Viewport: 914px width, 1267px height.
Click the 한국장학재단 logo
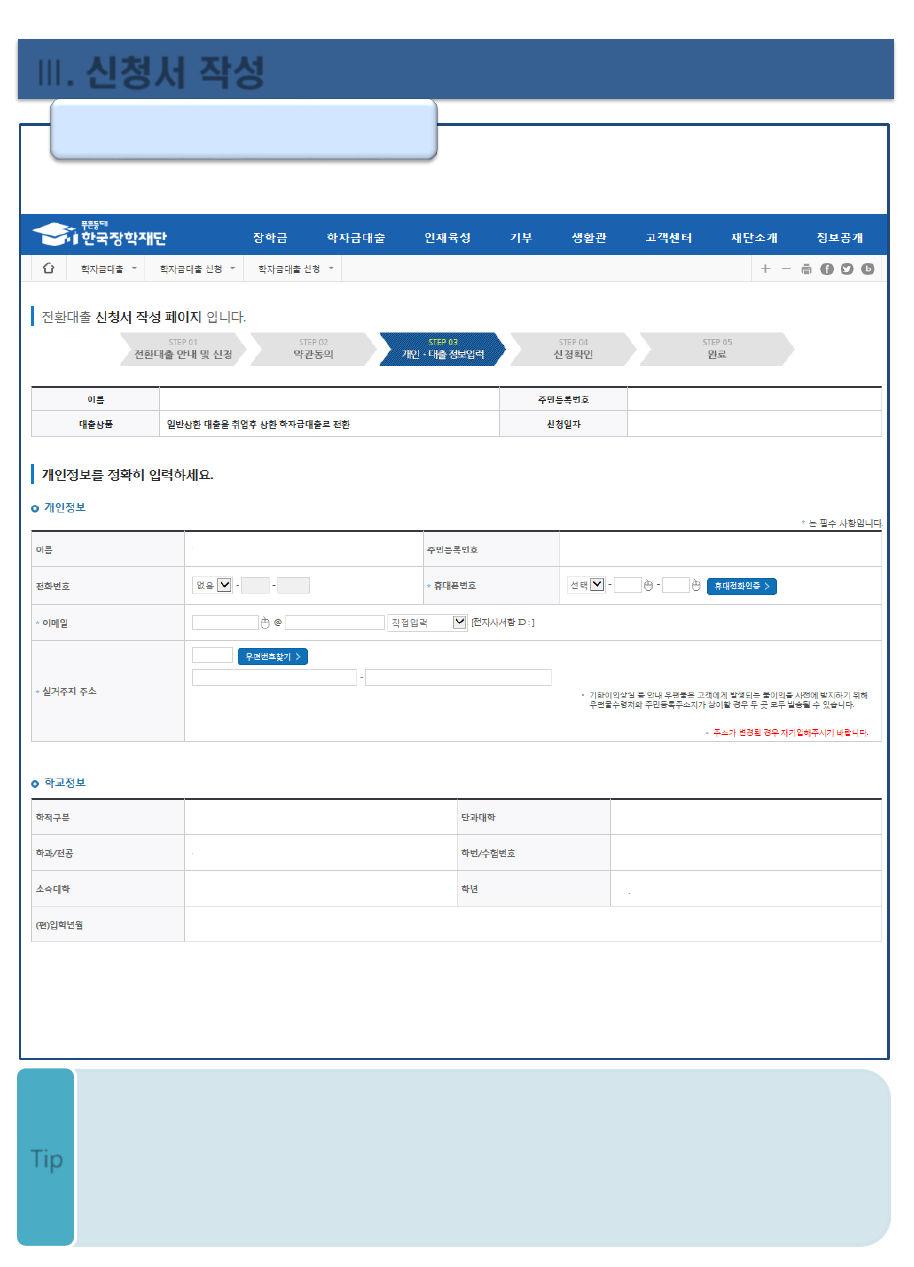(100, 236)
